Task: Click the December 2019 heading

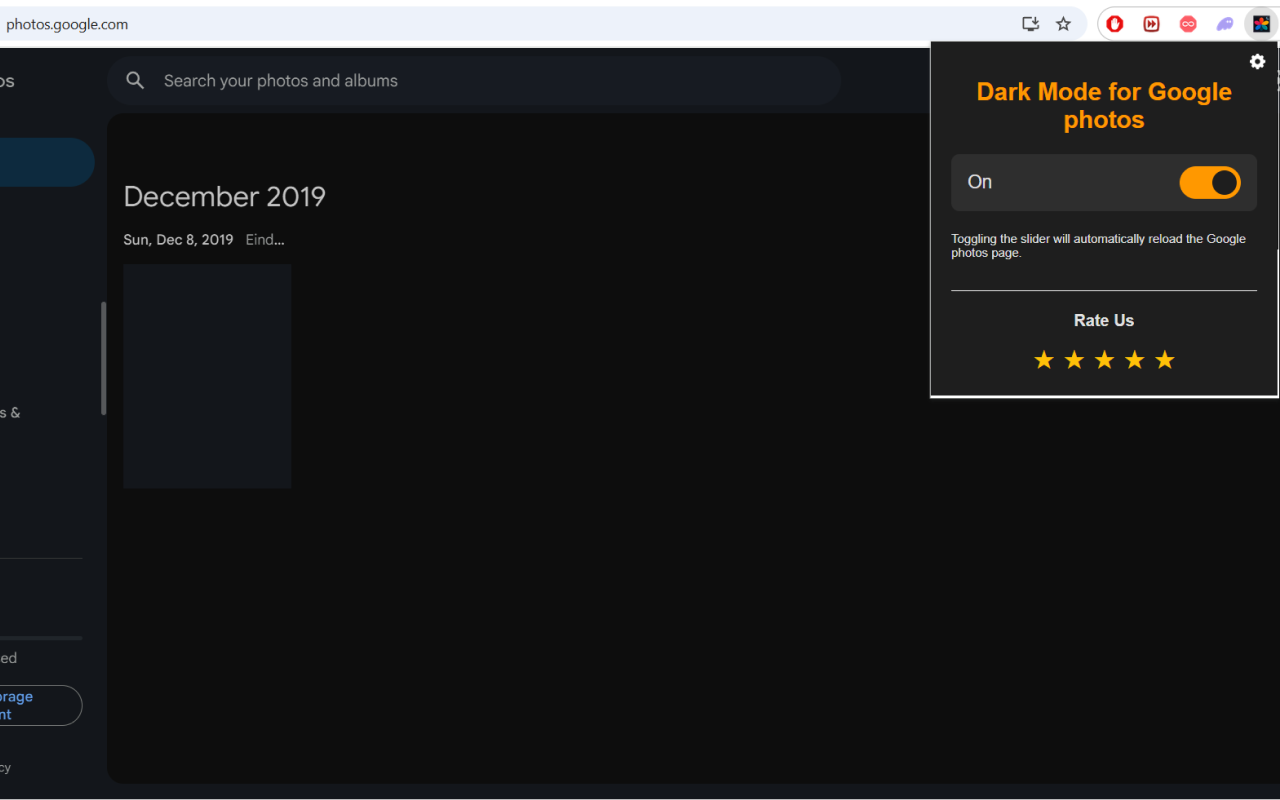Action: tap(225, 196)
